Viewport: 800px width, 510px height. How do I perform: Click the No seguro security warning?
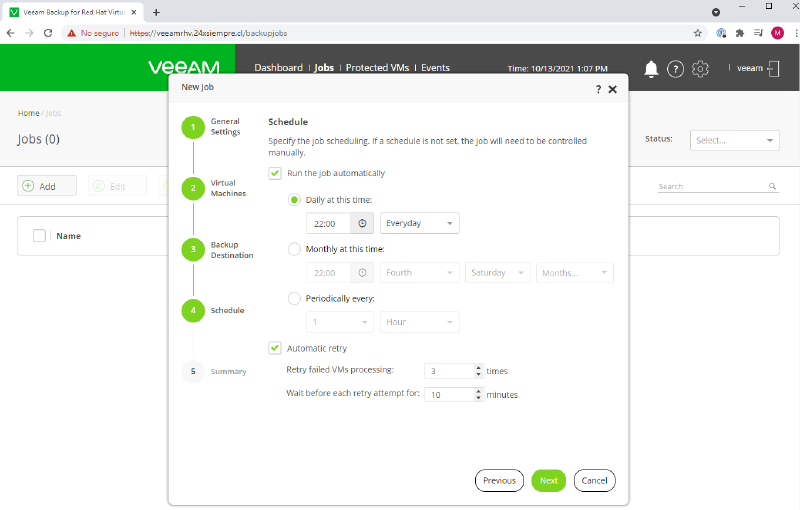click(x=93, y=33)
